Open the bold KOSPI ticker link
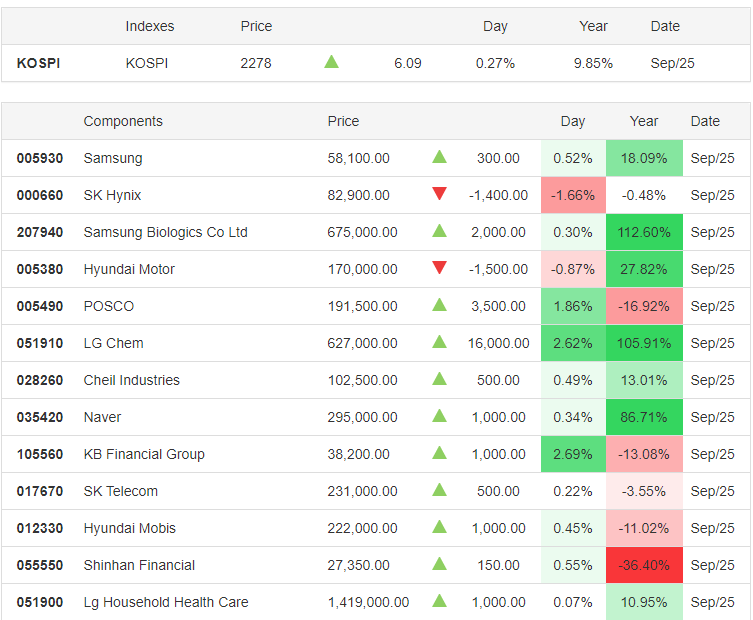This screenshot has height=620, width=753. click(x=38, y=63)
